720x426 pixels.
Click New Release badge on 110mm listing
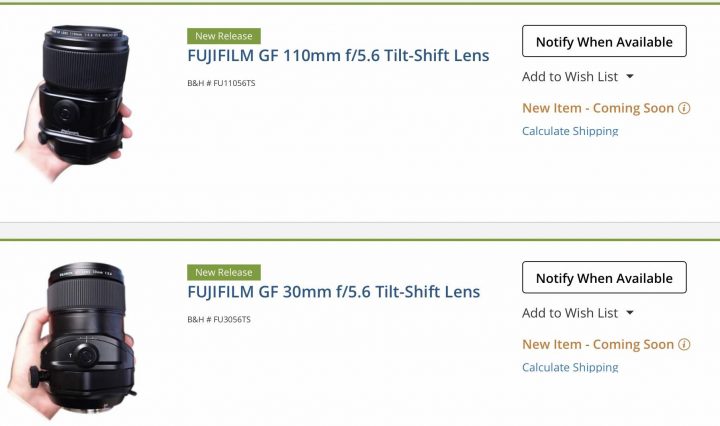click(x=224, y=36)
